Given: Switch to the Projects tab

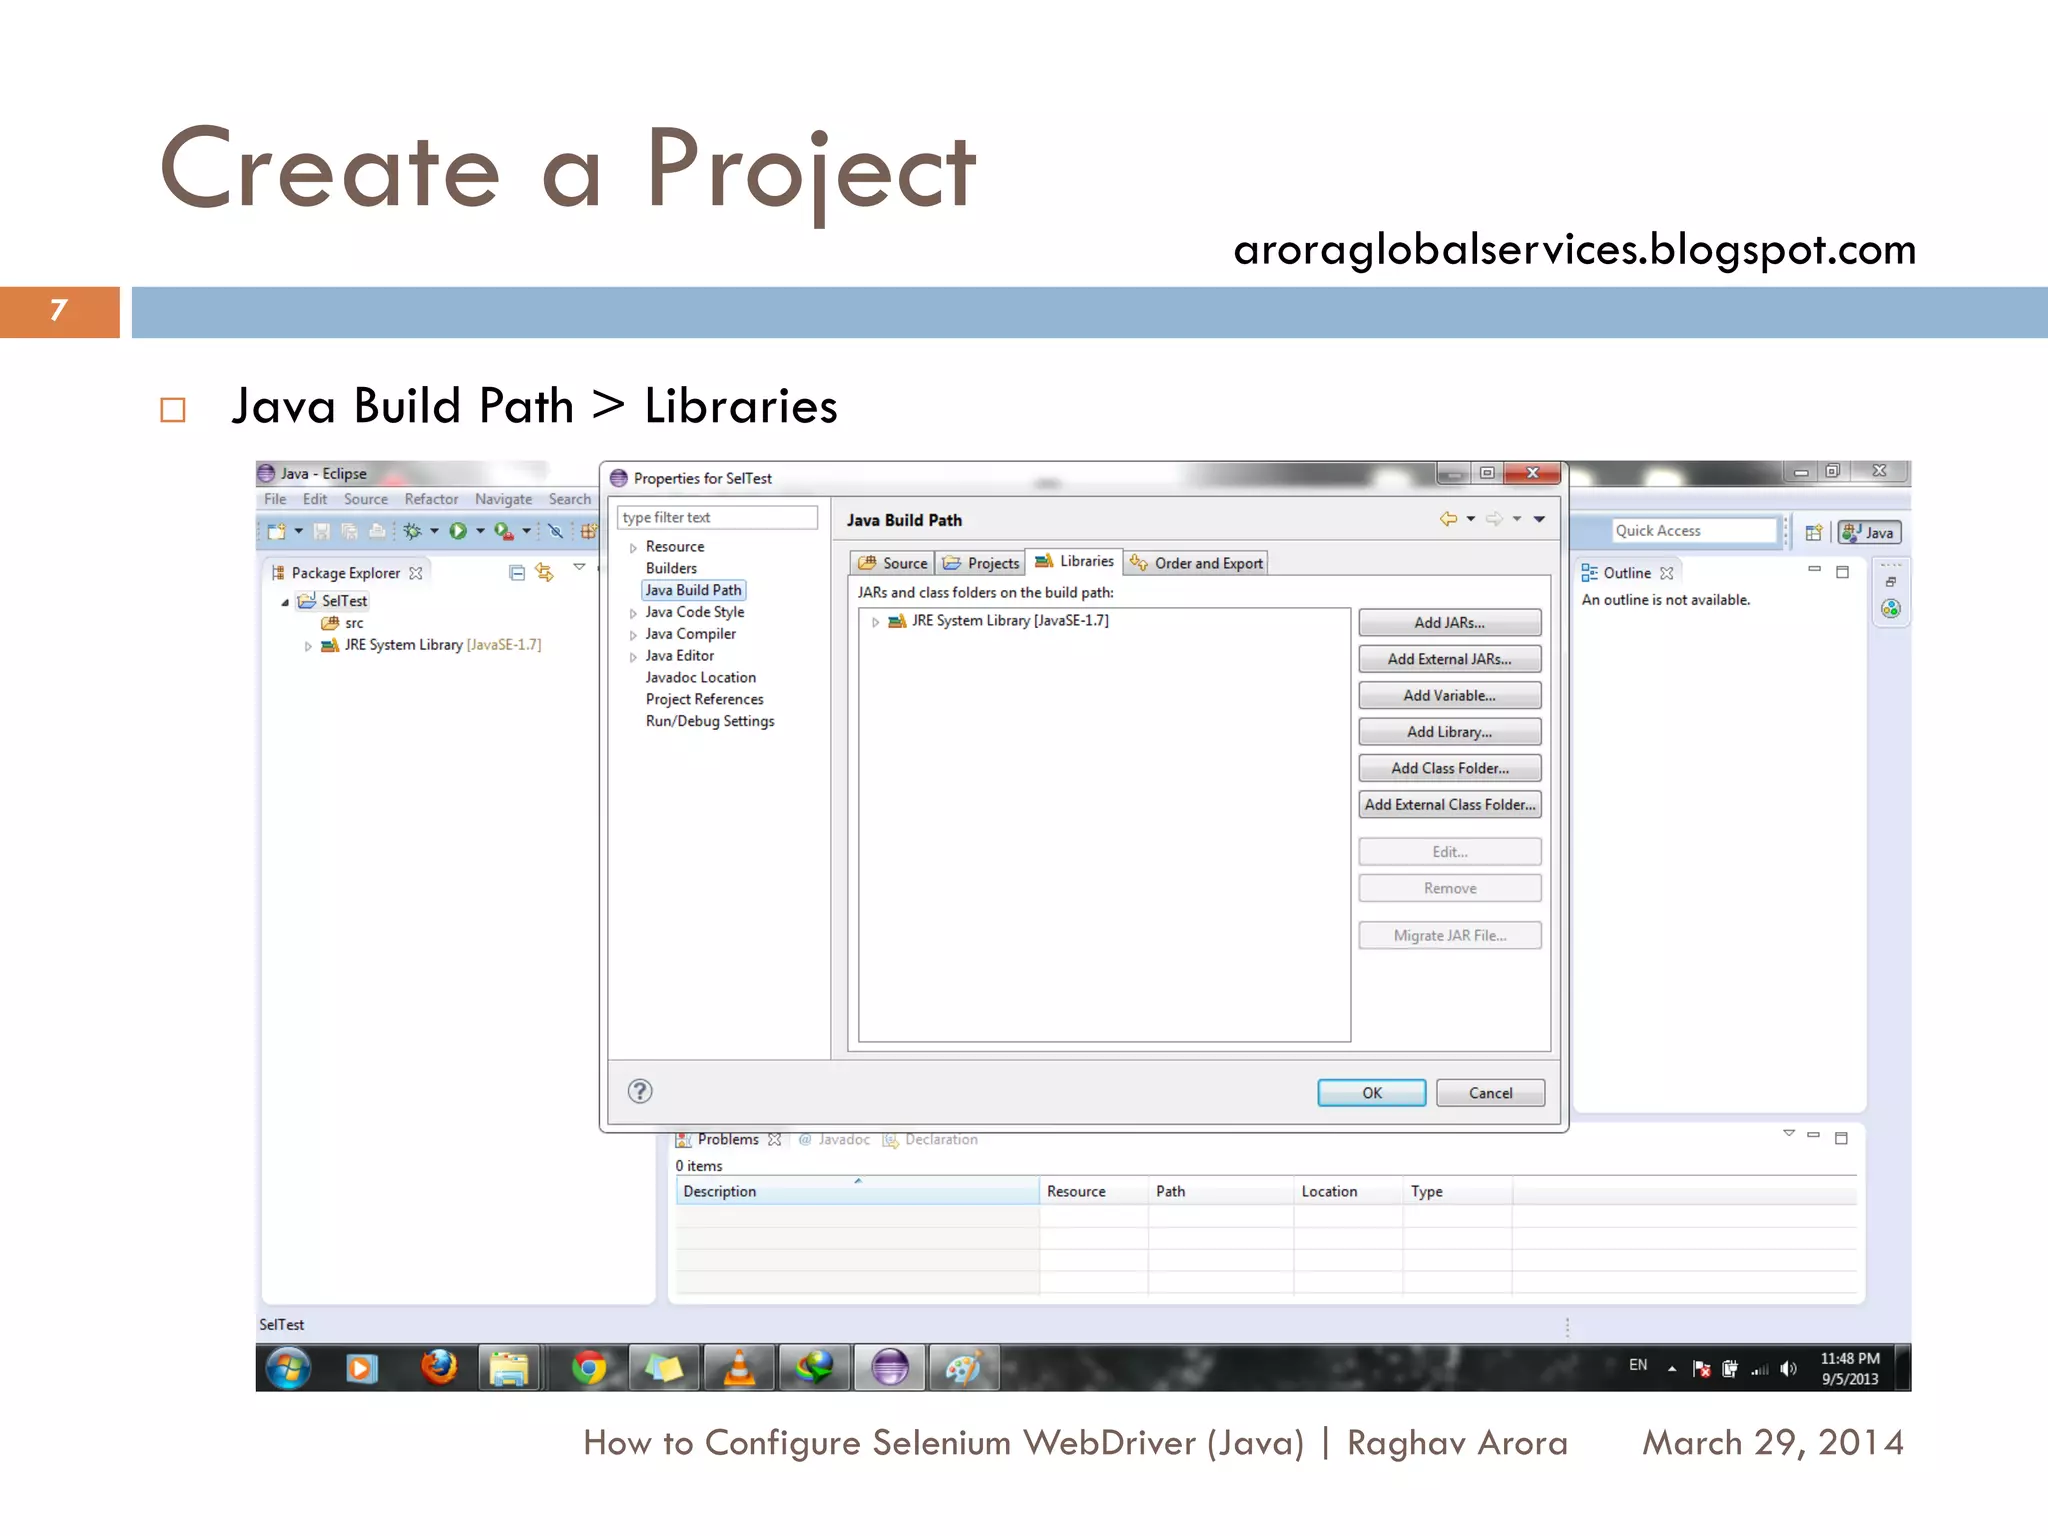Looking at the screenshot, I should pos(981,563).
